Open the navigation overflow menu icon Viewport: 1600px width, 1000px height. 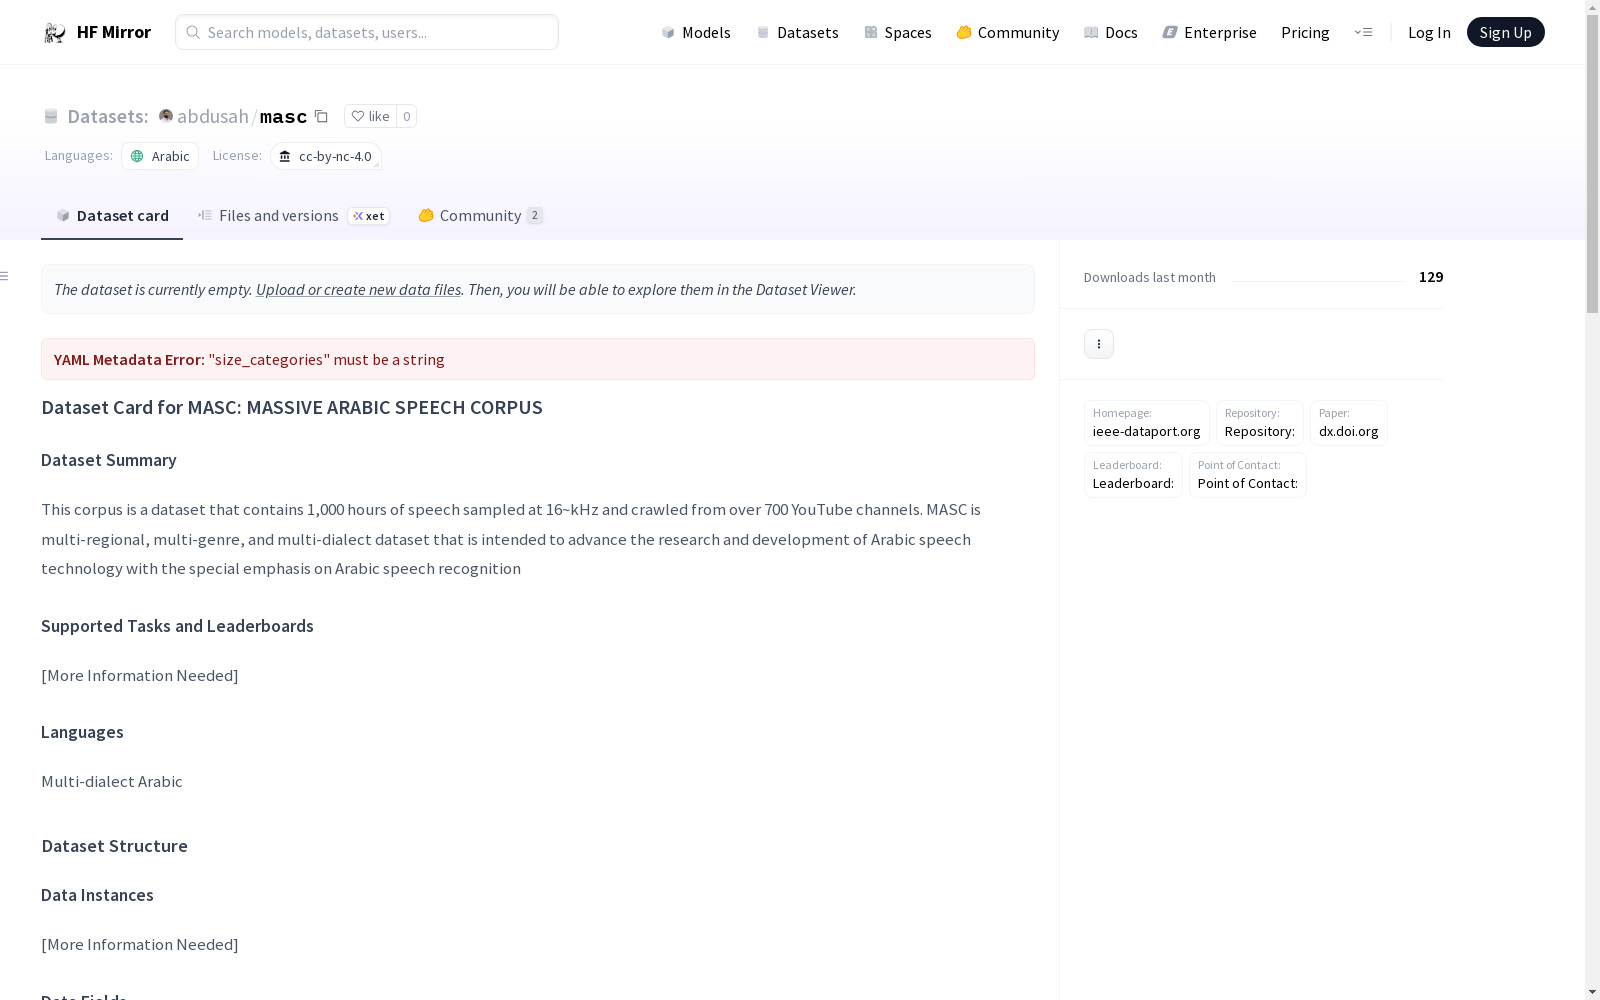[1363, 32]
